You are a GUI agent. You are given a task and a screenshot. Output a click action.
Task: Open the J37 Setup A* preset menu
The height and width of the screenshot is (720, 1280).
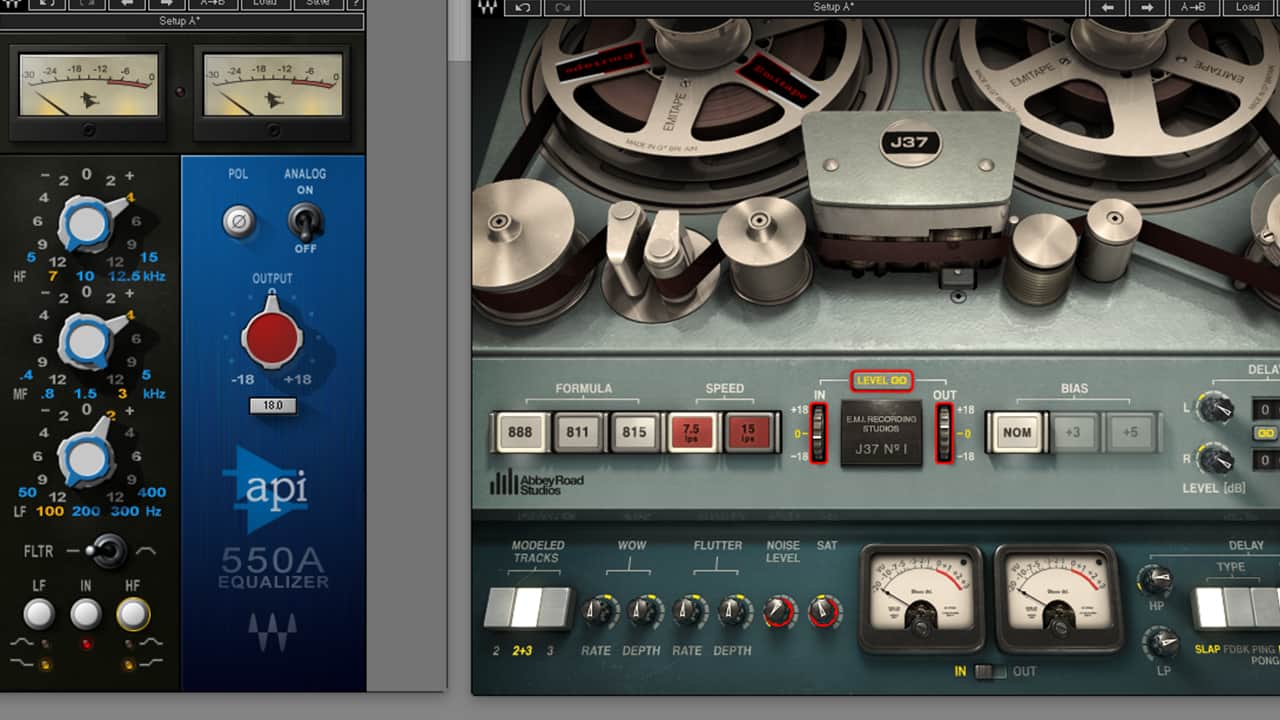(834, 7)
